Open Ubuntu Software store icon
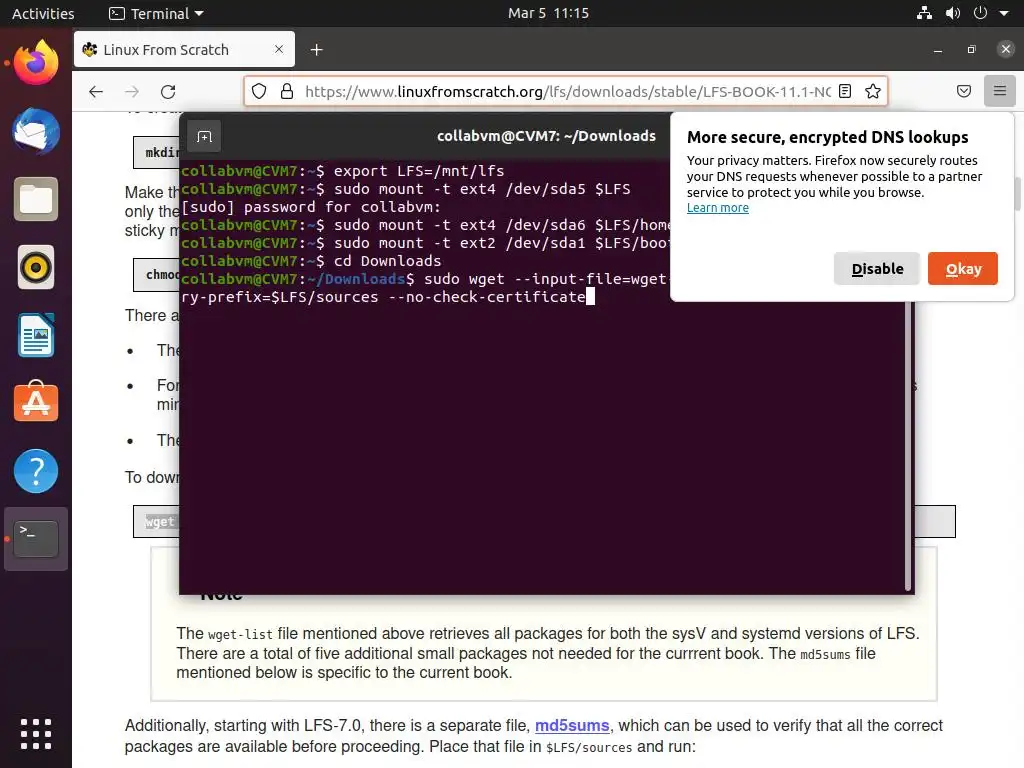 36,402
